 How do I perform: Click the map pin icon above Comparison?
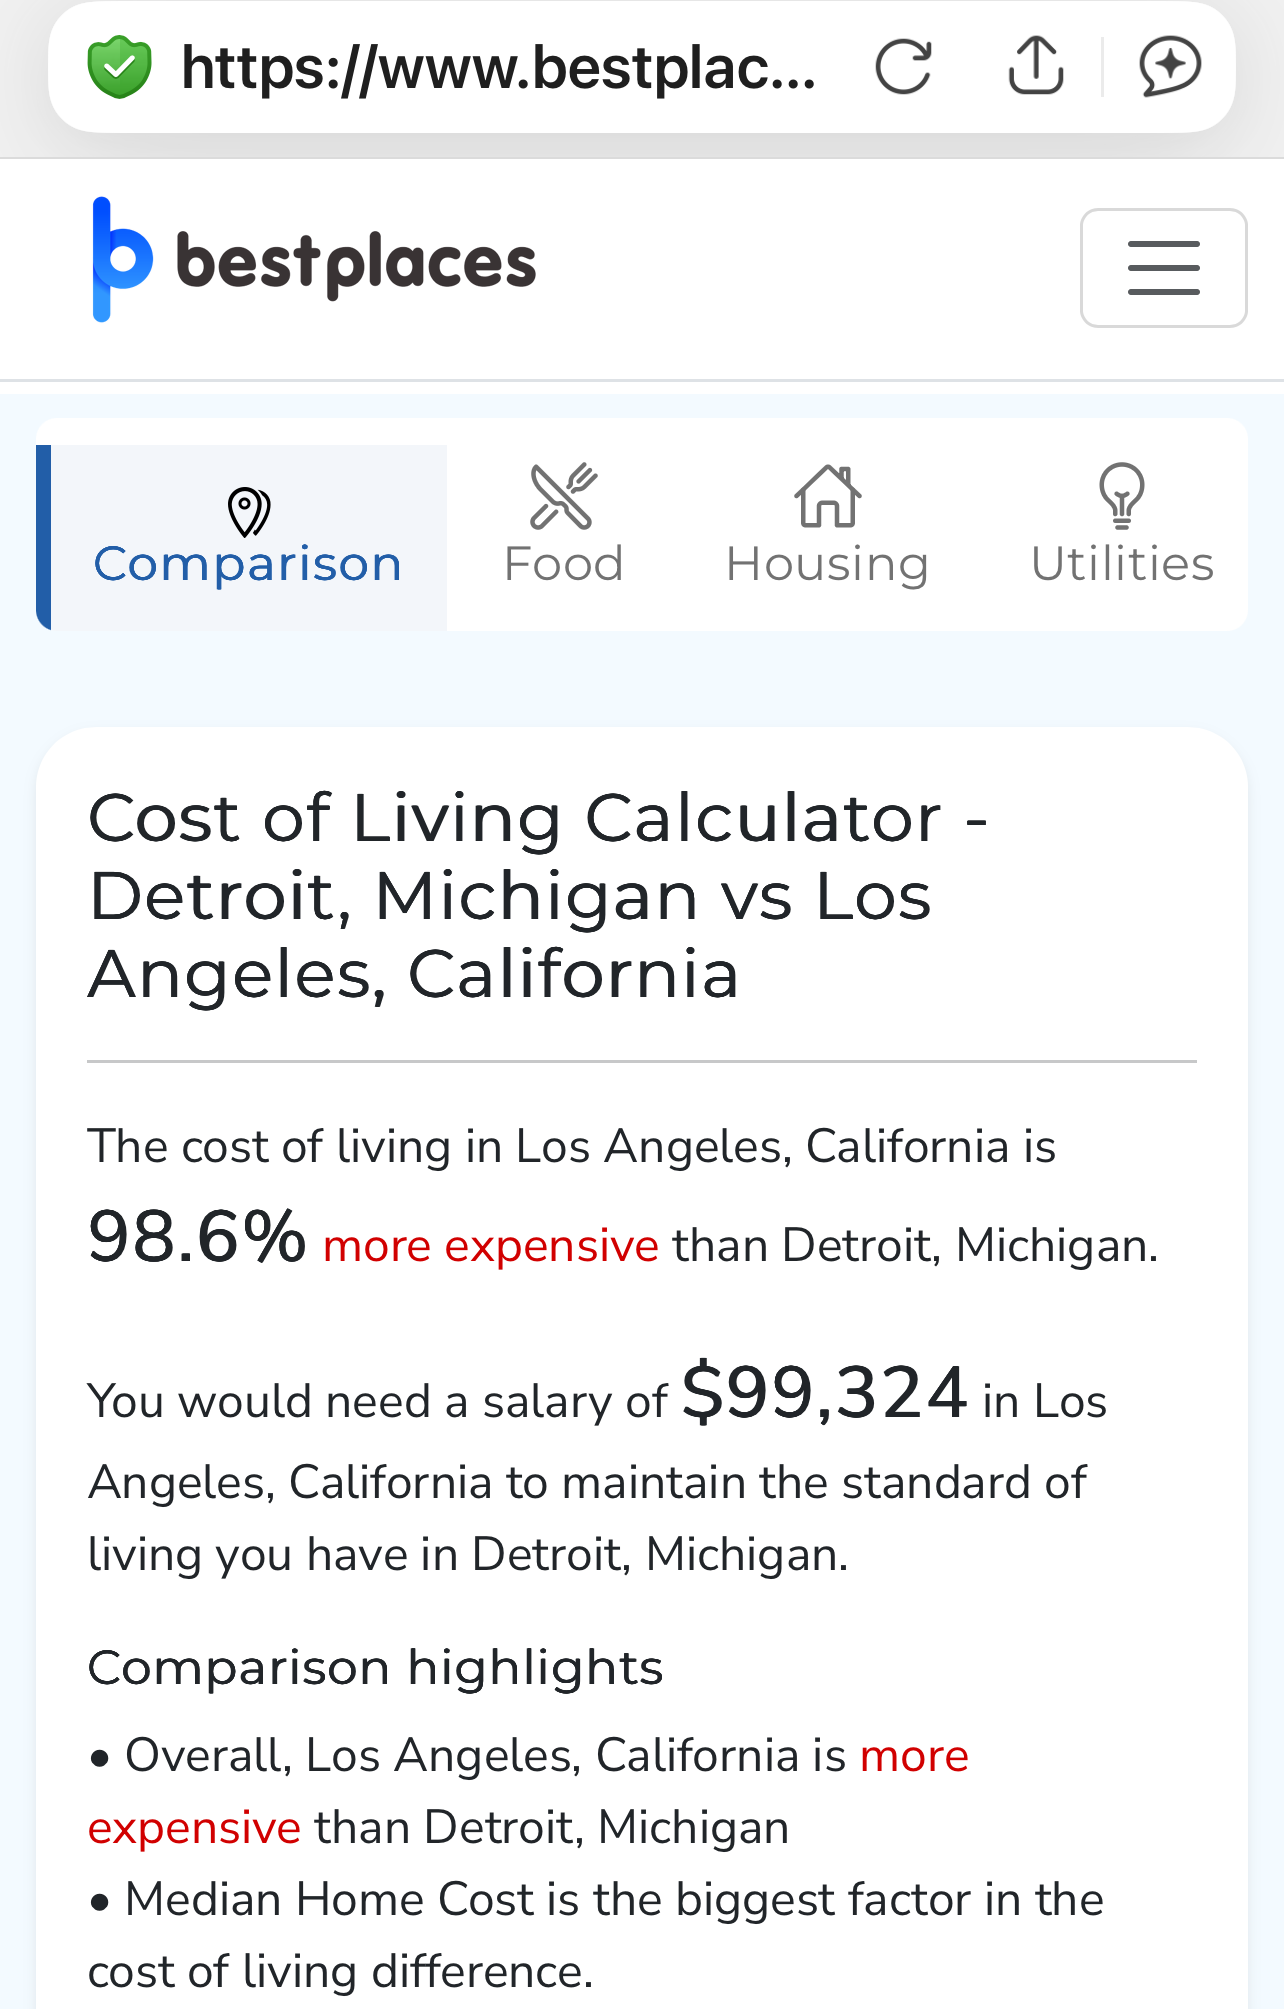click(x=248, y=511)
